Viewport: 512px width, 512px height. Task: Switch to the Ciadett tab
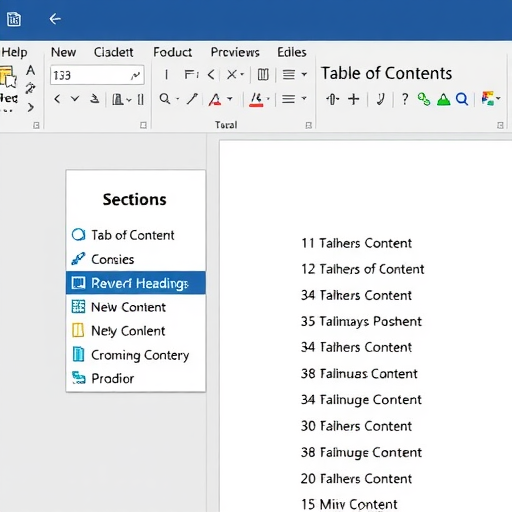point(113,52)
